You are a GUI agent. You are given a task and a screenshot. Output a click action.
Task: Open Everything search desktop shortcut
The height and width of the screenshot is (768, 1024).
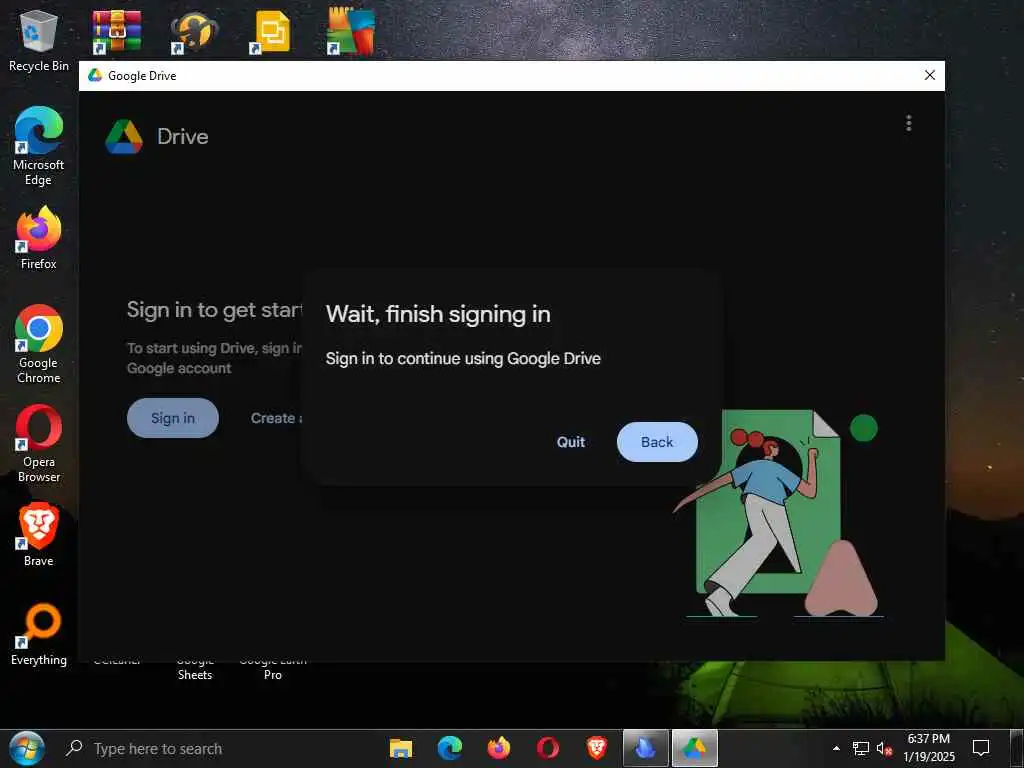click(39, 635)
